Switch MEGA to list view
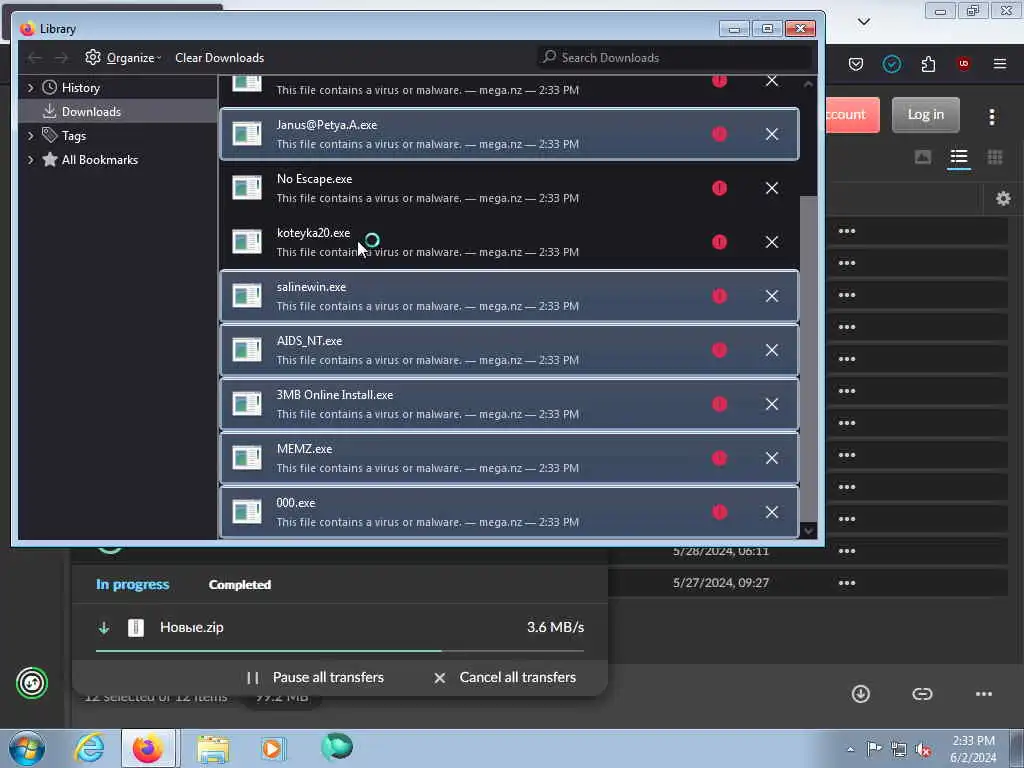Image resolution: width=1024 pixels, height=768 pixels. [959, 157]
